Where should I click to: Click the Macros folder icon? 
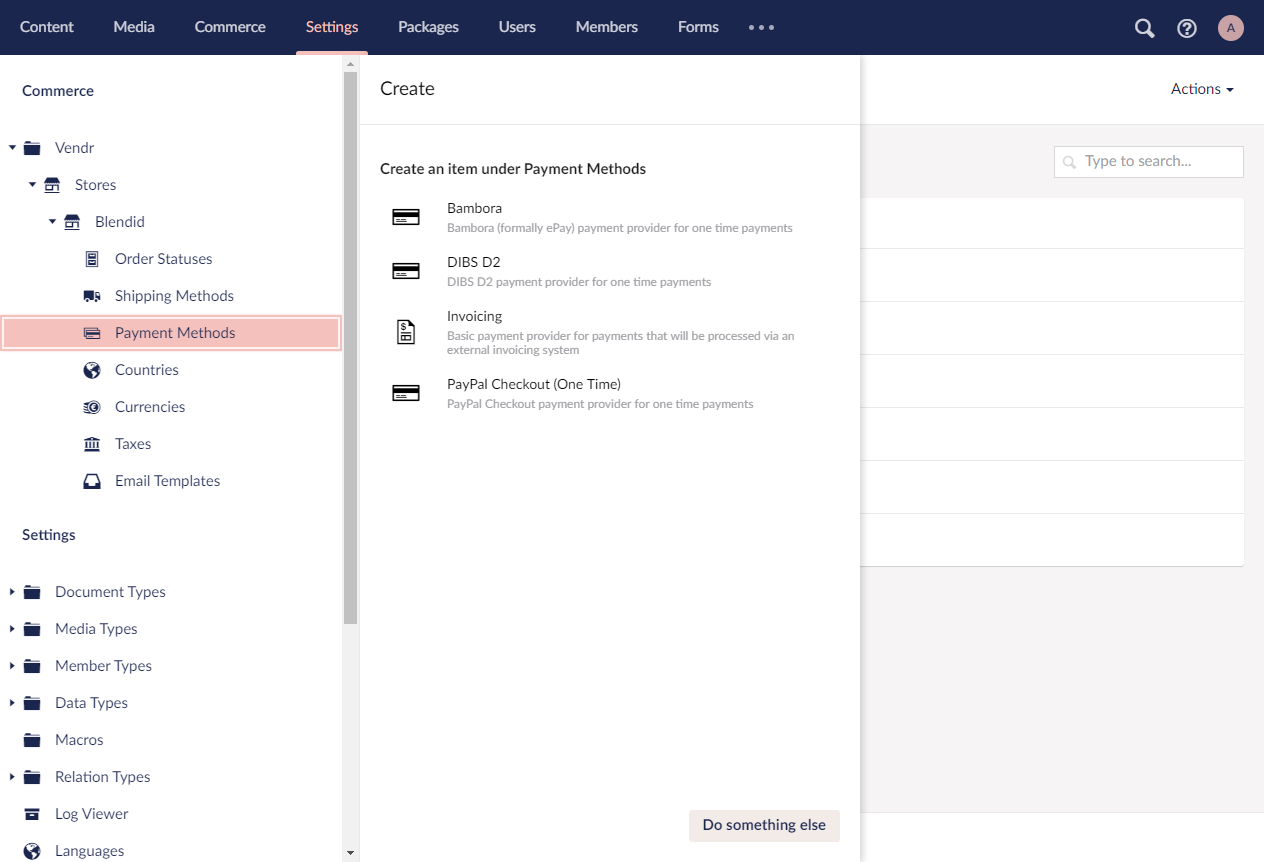[x=32, y=740]
